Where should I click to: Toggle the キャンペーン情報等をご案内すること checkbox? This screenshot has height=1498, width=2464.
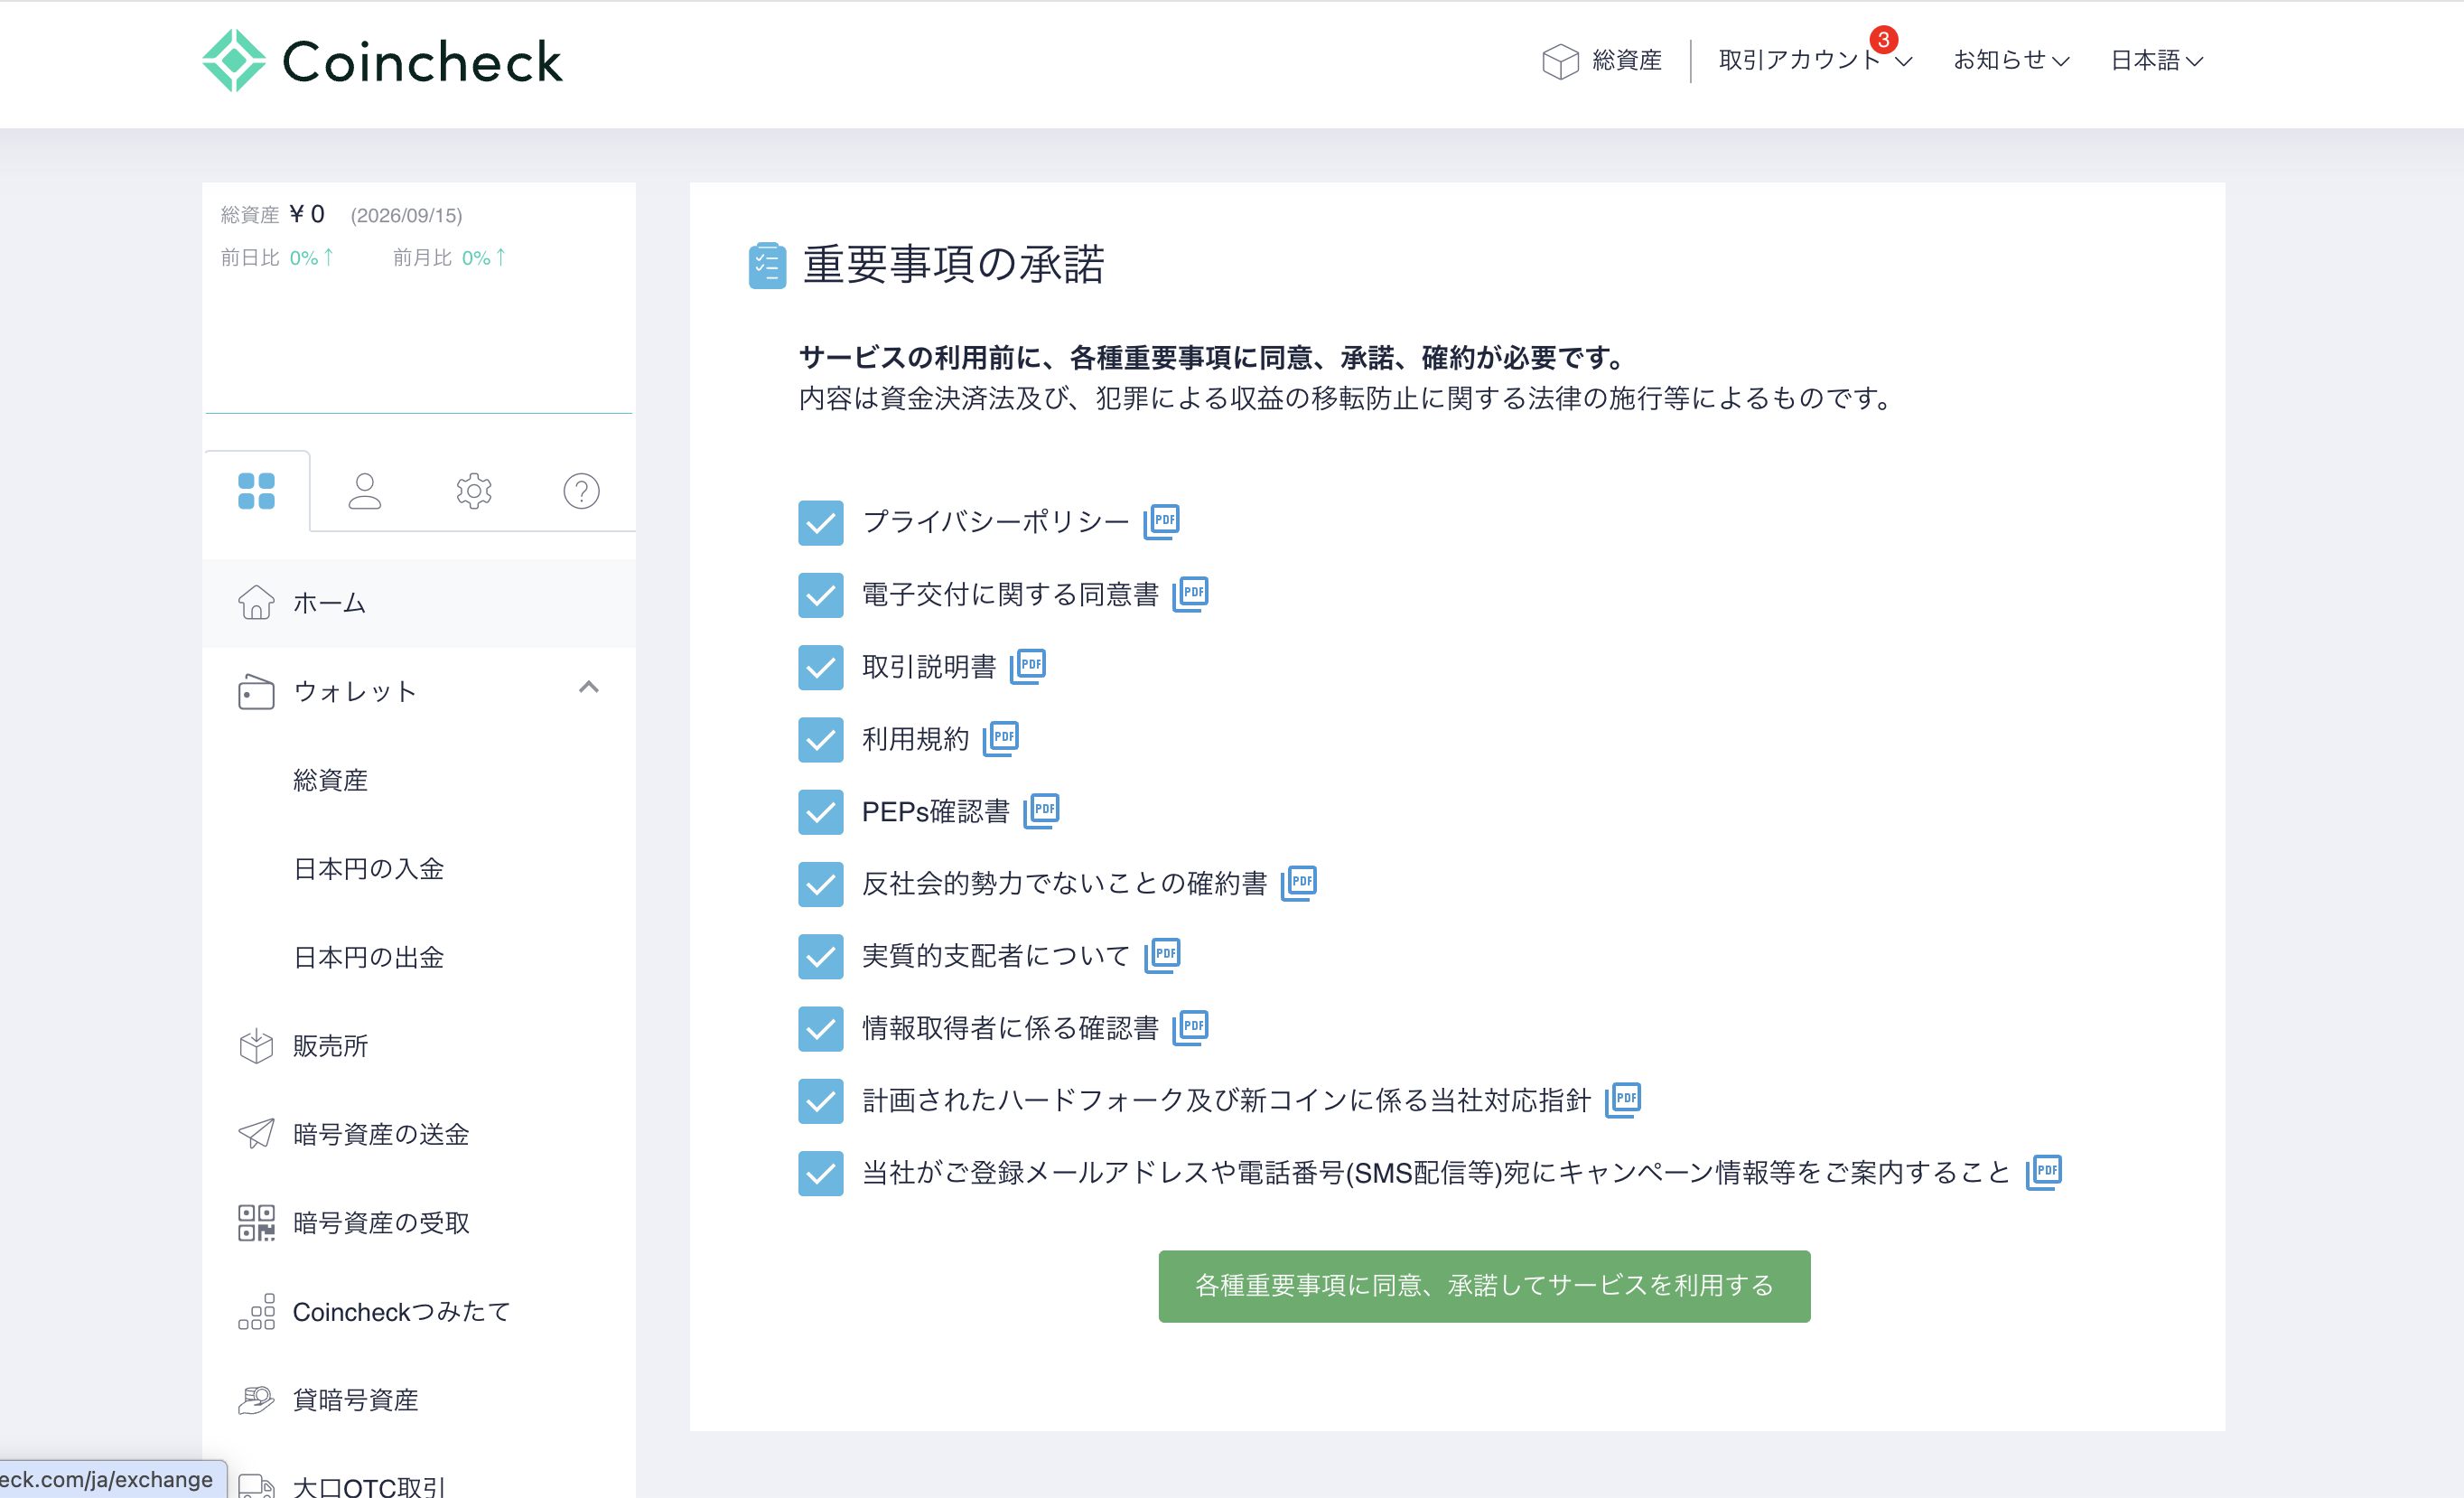820,1174
